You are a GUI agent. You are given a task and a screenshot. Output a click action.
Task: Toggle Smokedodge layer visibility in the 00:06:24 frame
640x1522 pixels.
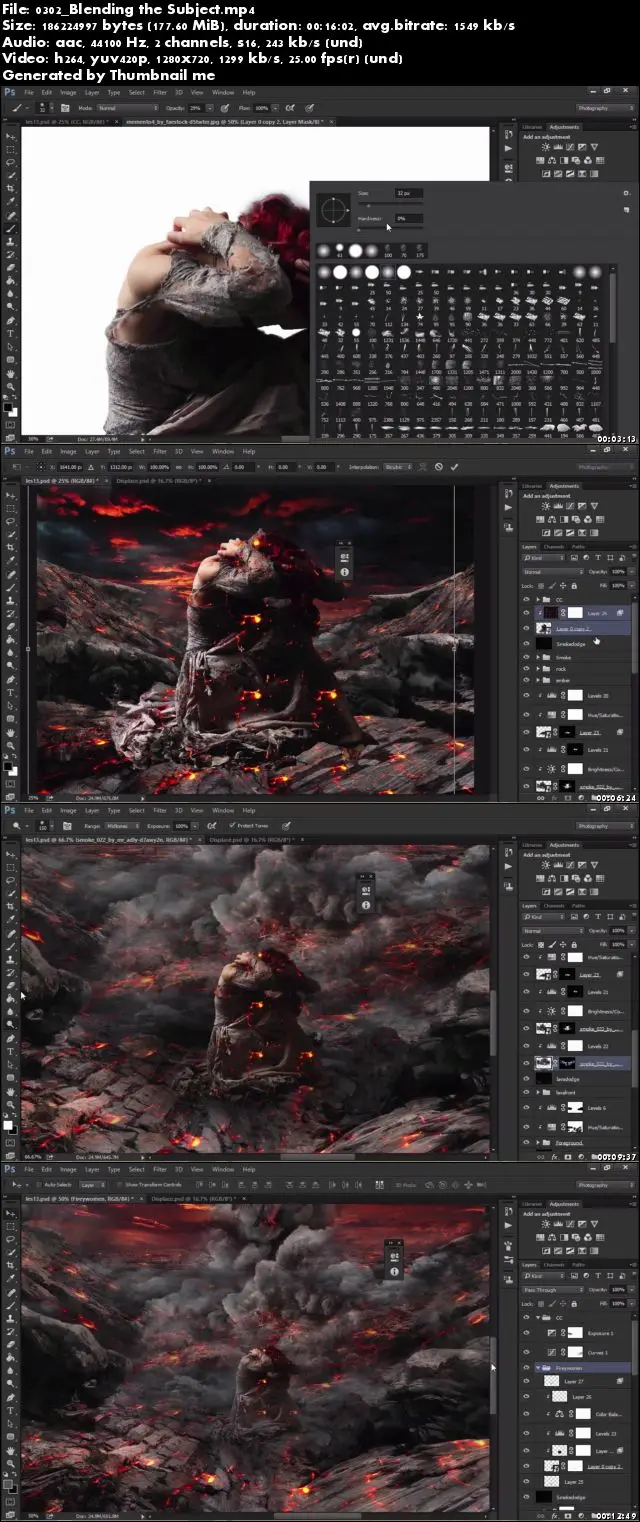tap(526, 644)
